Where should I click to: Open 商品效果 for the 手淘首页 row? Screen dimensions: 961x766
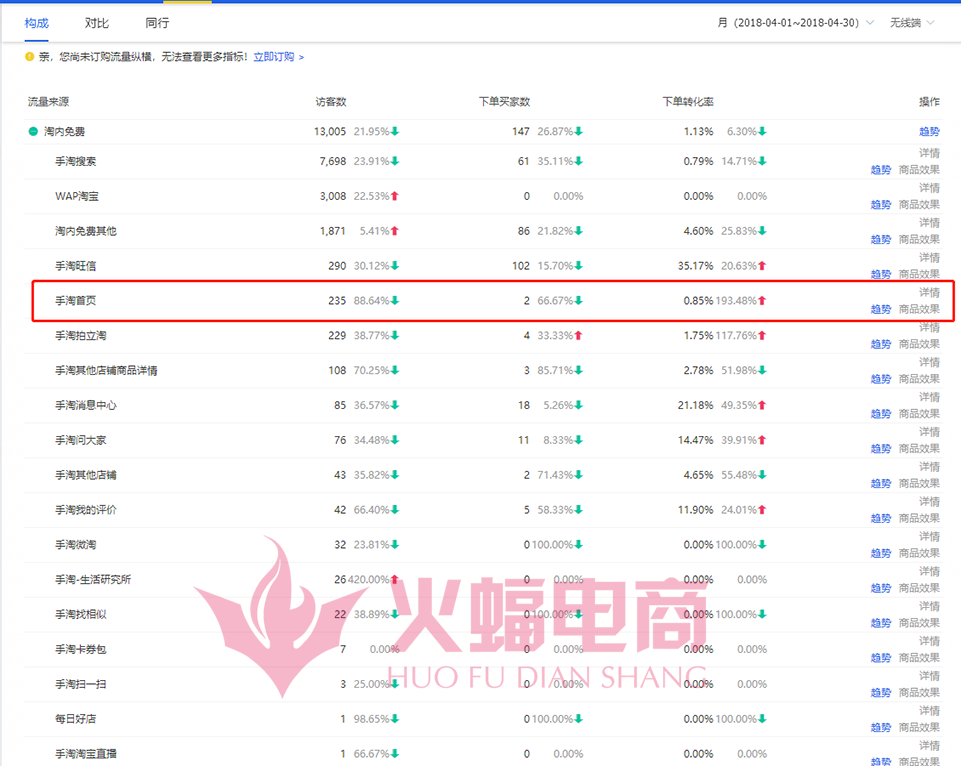click(x=919, y=309)
